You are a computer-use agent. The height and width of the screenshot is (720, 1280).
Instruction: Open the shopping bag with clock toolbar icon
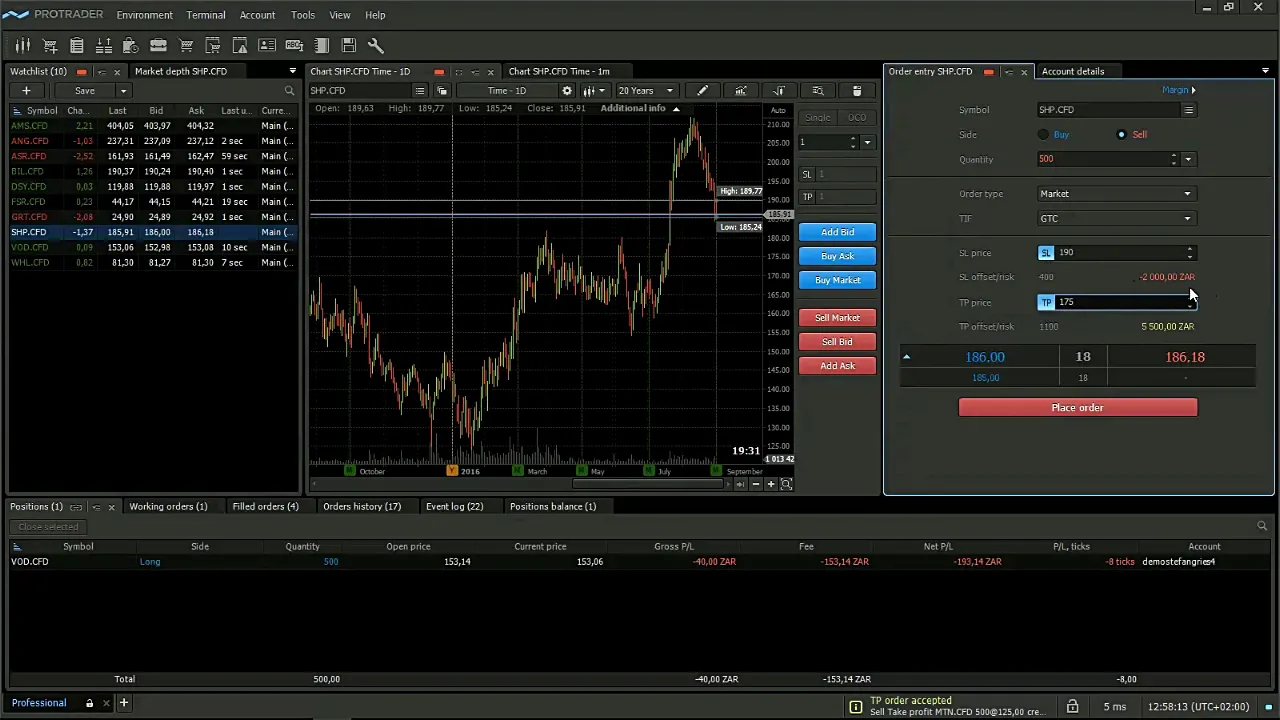tap(131, 45)
